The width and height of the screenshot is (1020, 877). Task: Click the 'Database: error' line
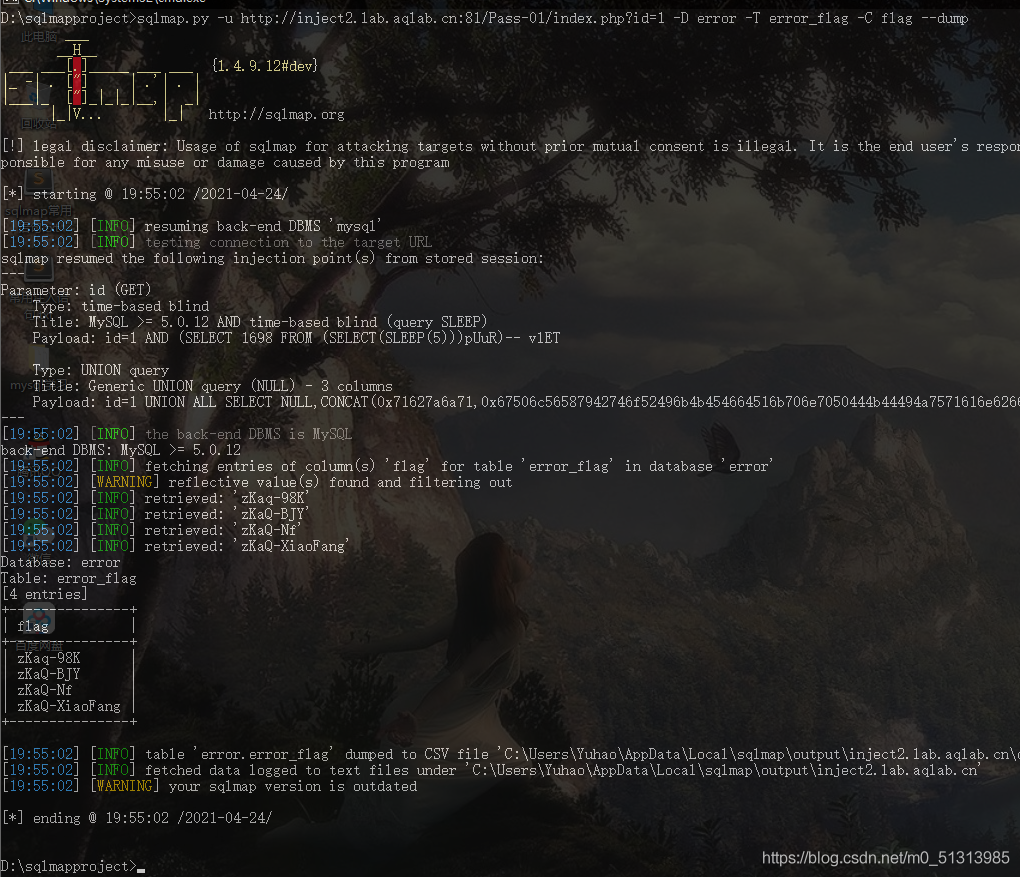pyautogui.click(x=60, y=562)
